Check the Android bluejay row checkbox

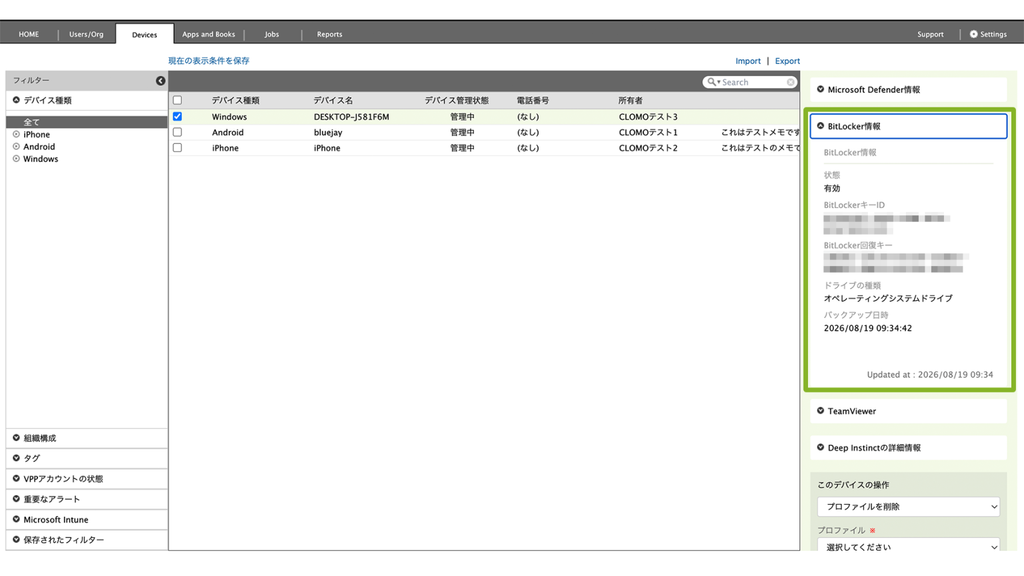pyautogui.click(x=178, y=132)
